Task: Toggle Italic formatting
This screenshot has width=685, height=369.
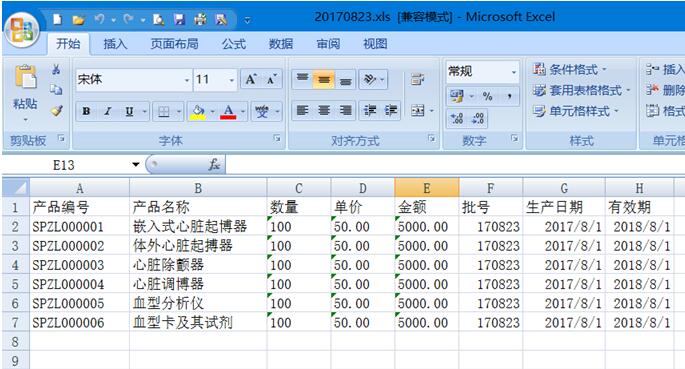Action: coord(107,111)
